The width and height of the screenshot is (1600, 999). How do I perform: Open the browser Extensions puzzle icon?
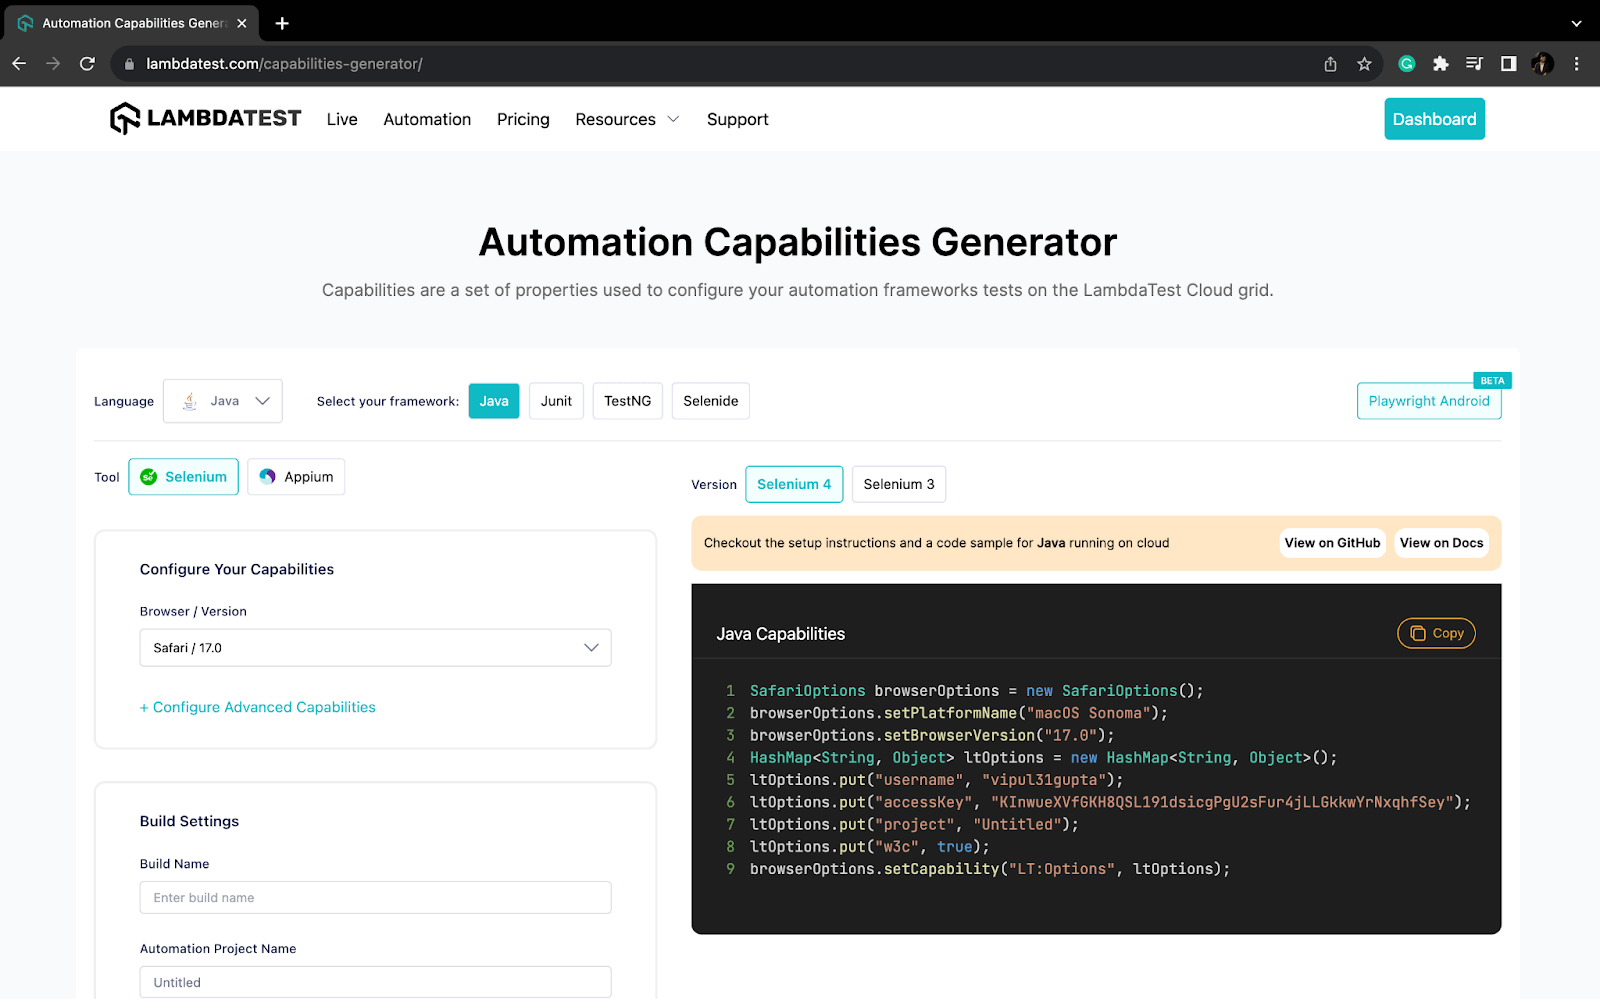[x=1440, y=63]
